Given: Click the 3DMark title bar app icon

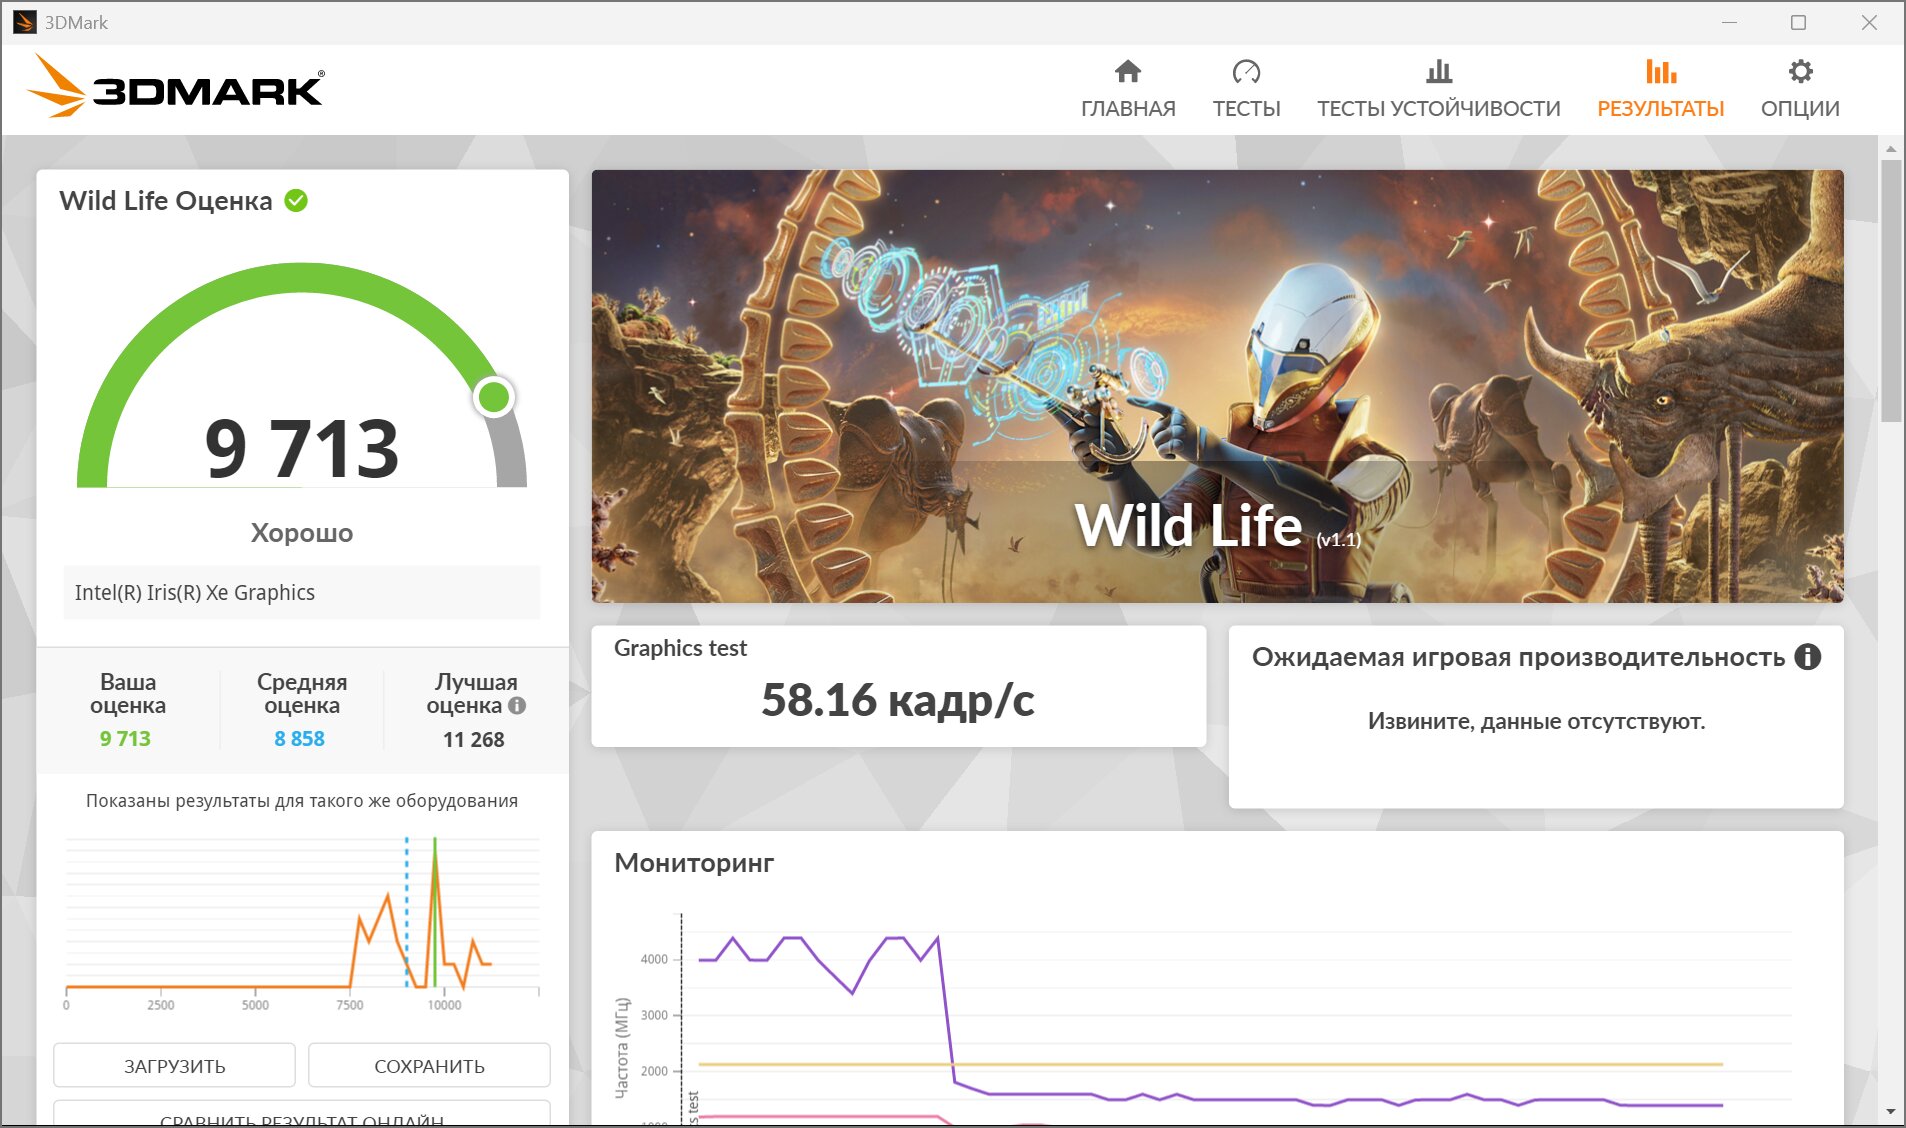Looking at the screenshot, I should pyautogui.click(x=24, y=22).
